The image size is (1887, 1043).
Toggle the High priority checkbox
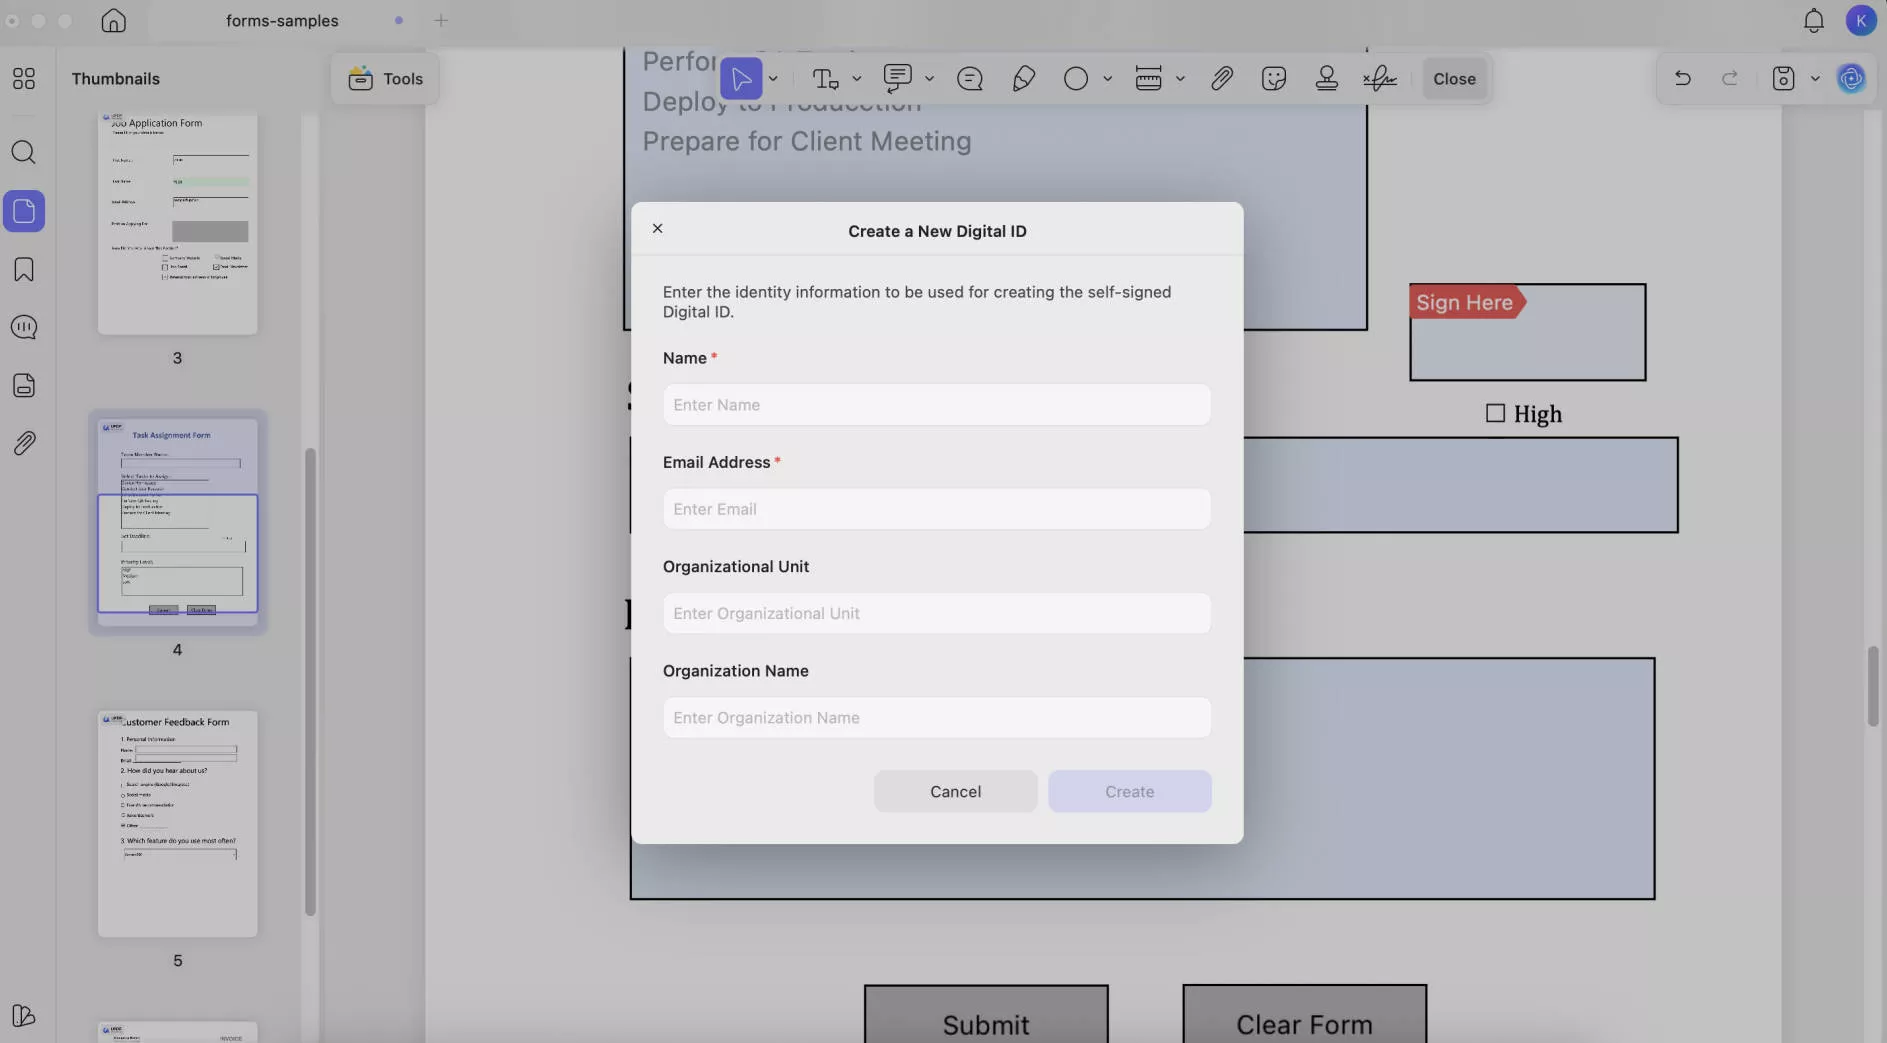1494,413
